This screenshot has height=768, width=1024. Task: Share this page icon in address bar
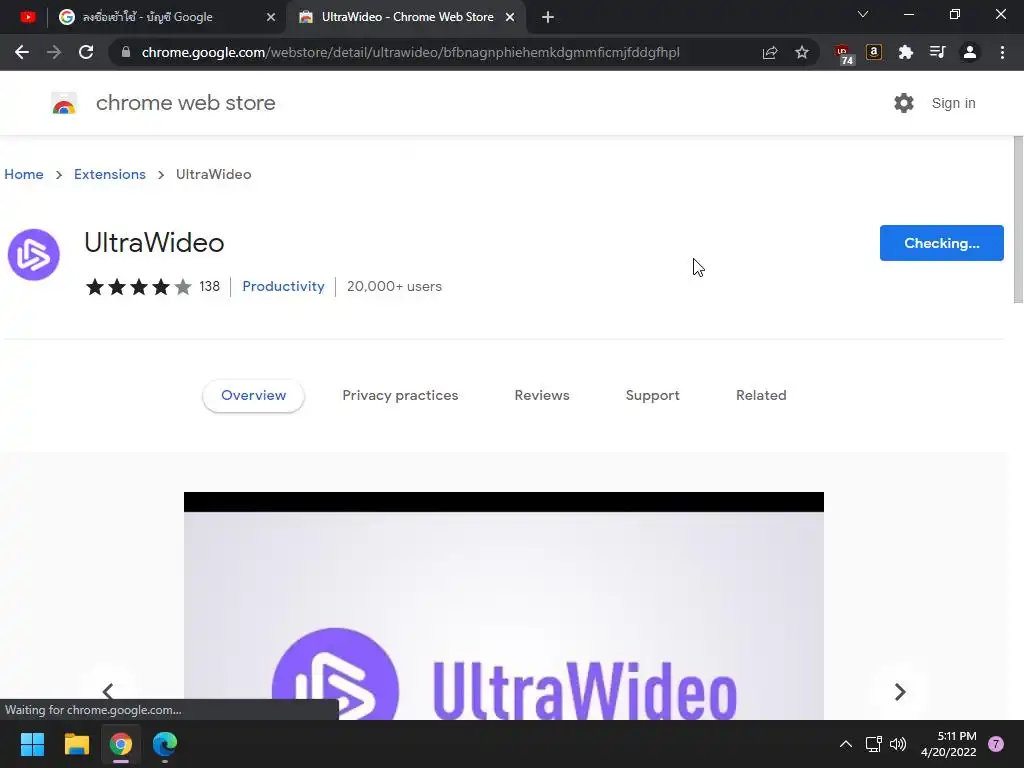click(x=770, y=52)
